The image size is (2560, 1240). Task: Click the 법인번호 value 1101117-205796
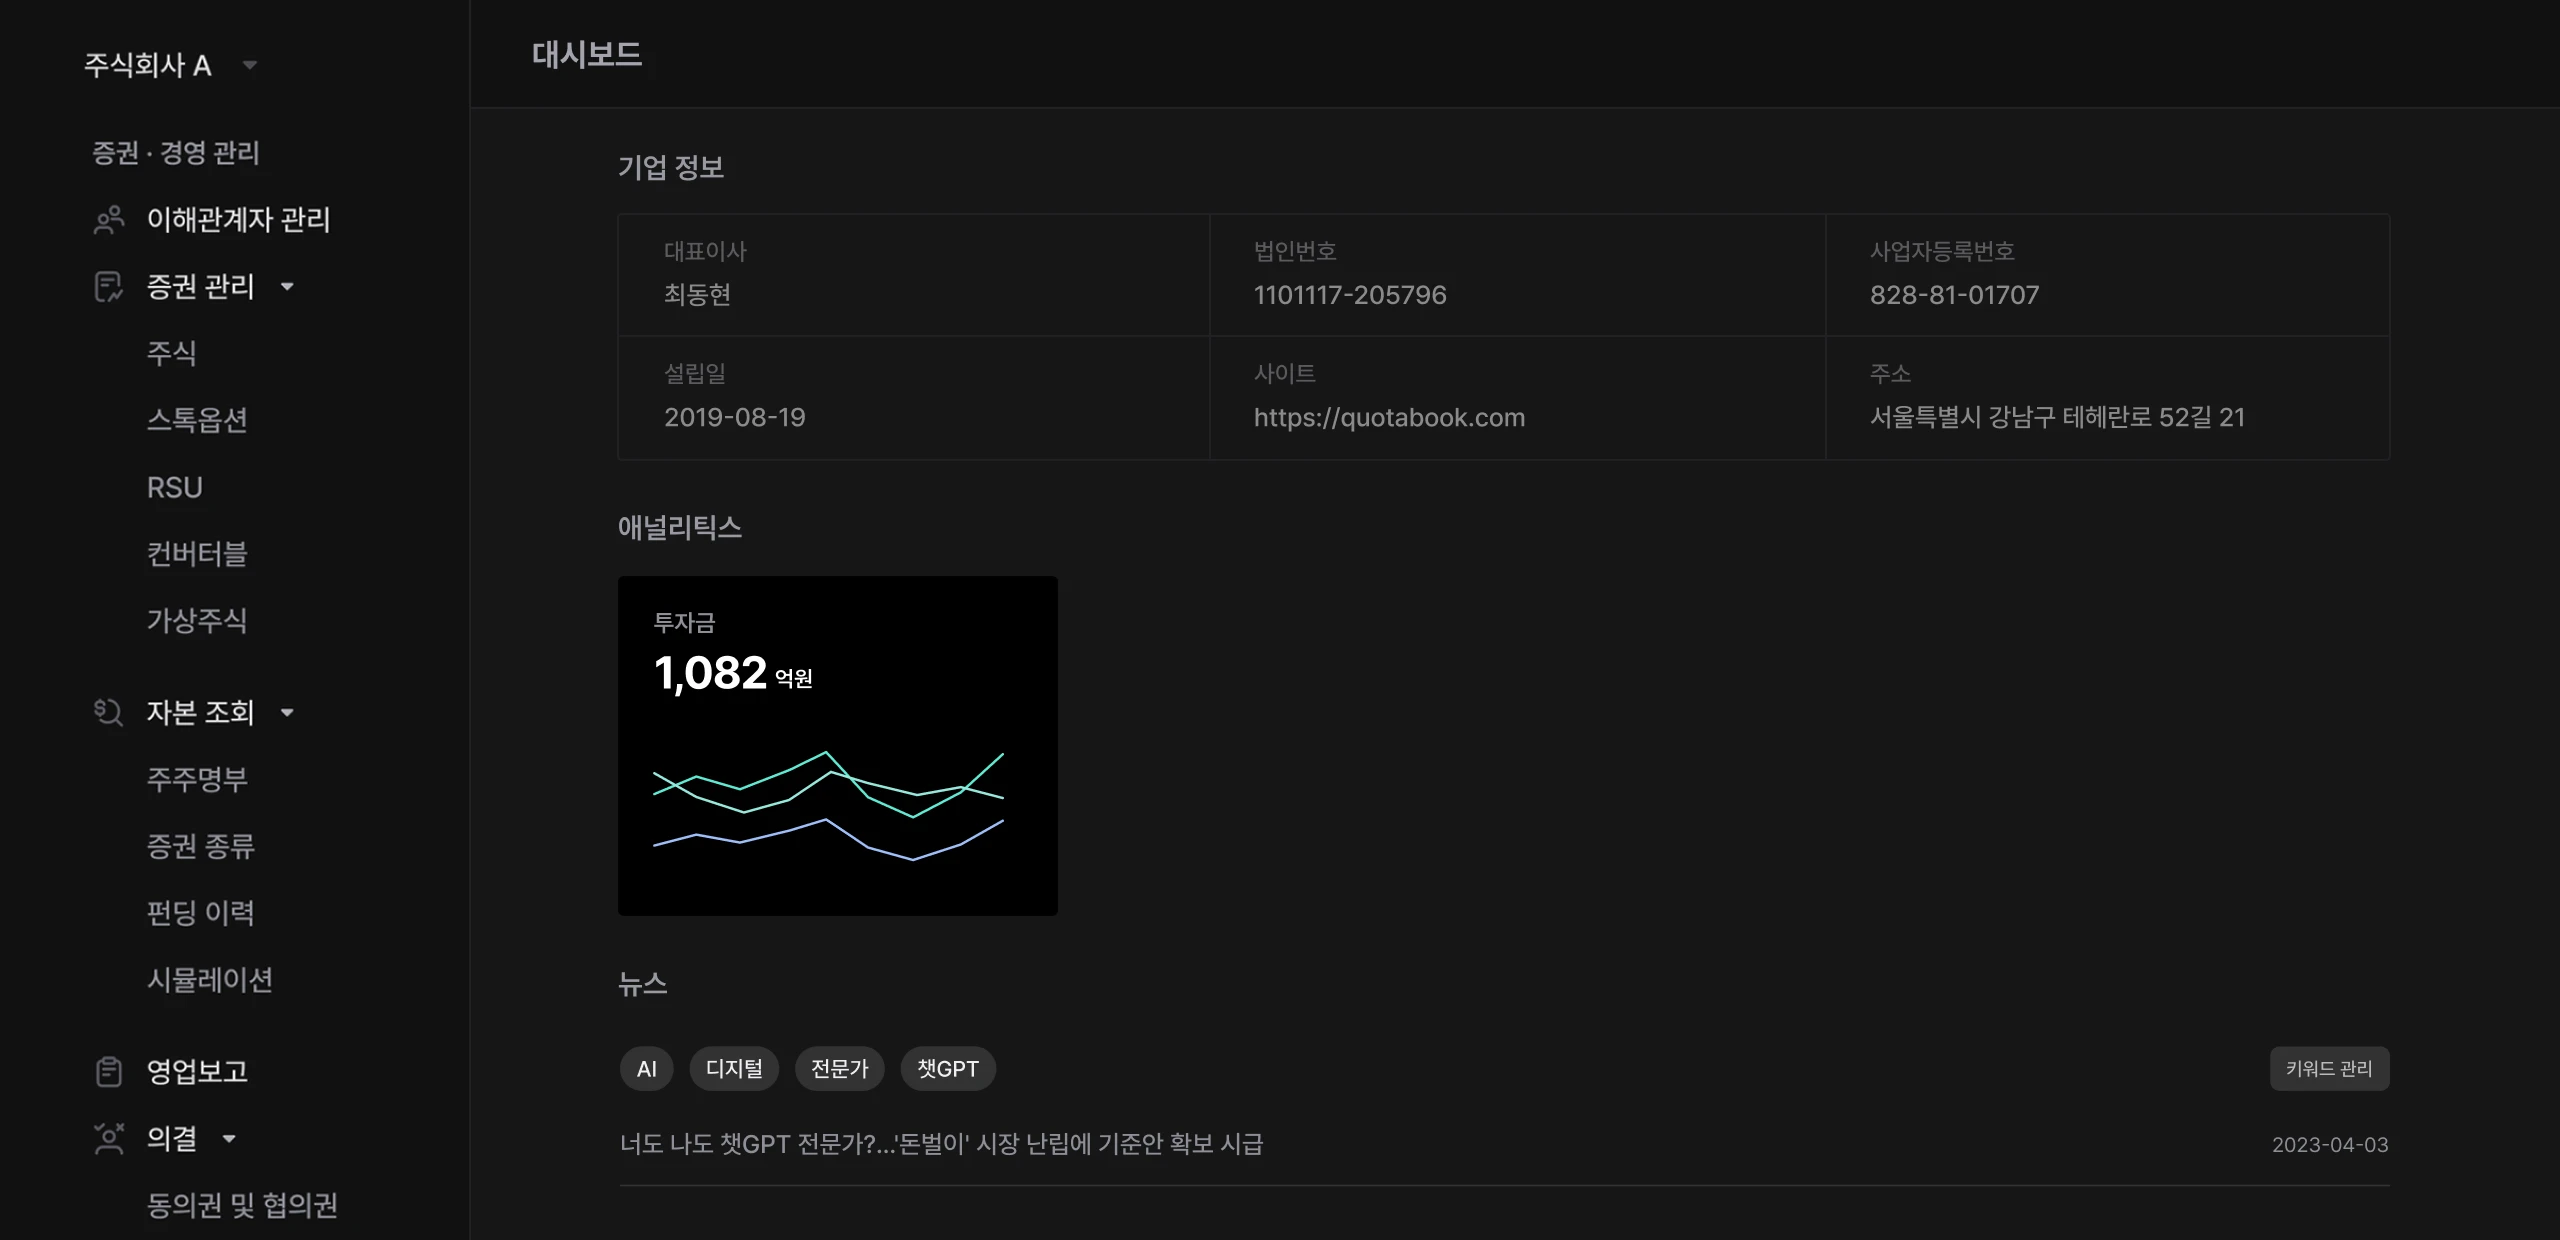[1350, 295]
